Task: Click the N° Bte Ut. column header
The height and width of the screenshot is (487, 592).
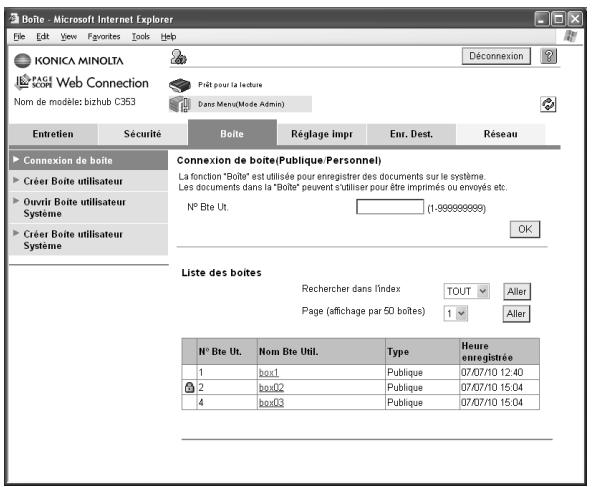Action: 227,351
